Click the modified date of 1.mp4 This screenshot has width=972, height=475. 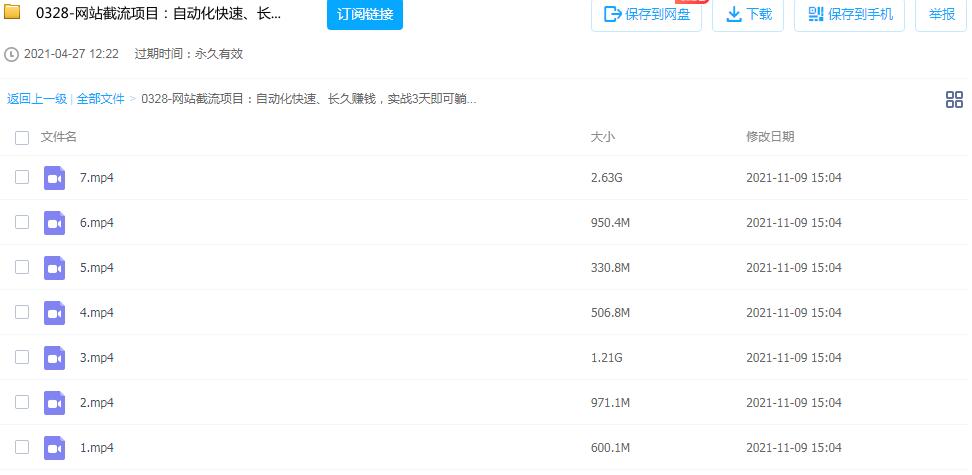pyautogui.click(x=793, y=448)
